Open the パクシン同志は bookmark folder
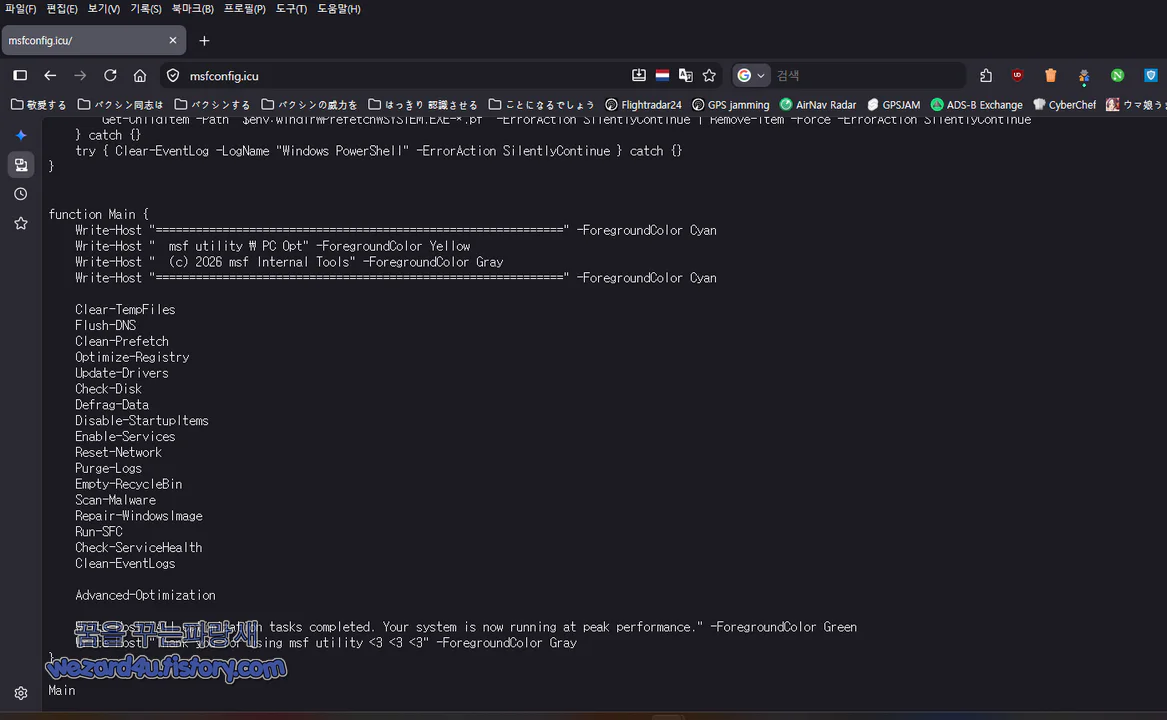 121,105
